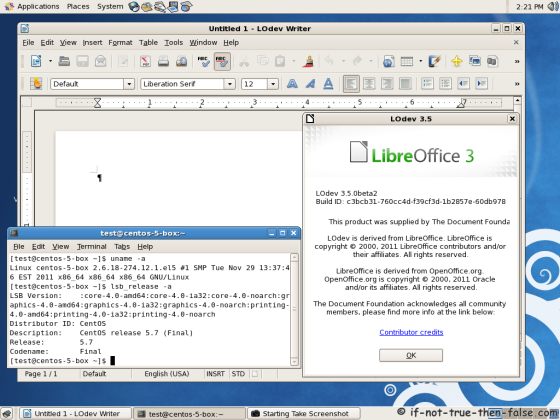Toggle Numbering list icon
Viewport: 560px width, 420px height.
click(x=428, y=84)
